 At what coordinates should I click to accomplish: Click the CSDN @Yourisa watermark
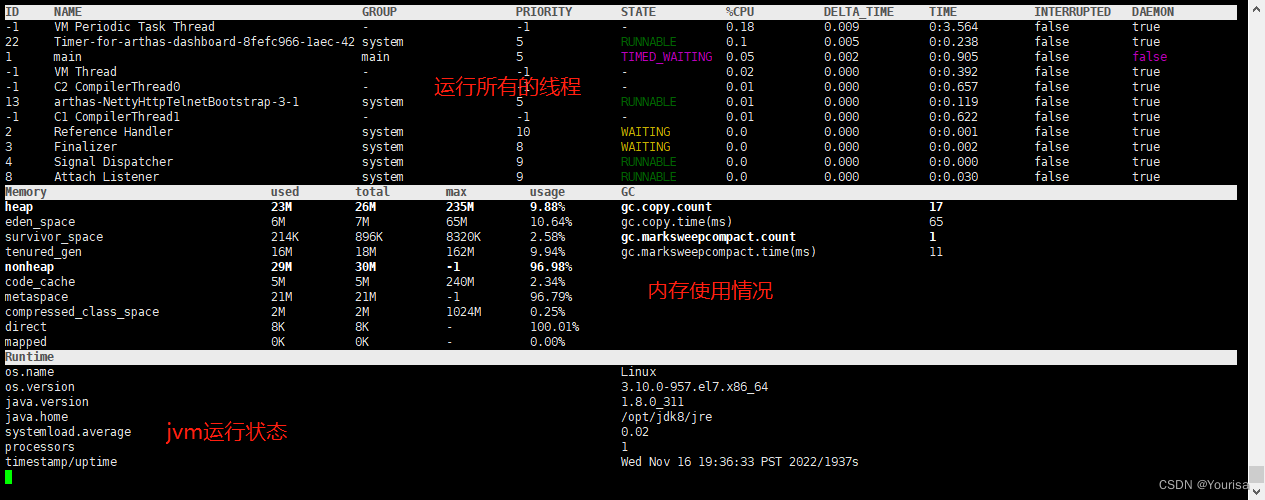pos(1204,485)
